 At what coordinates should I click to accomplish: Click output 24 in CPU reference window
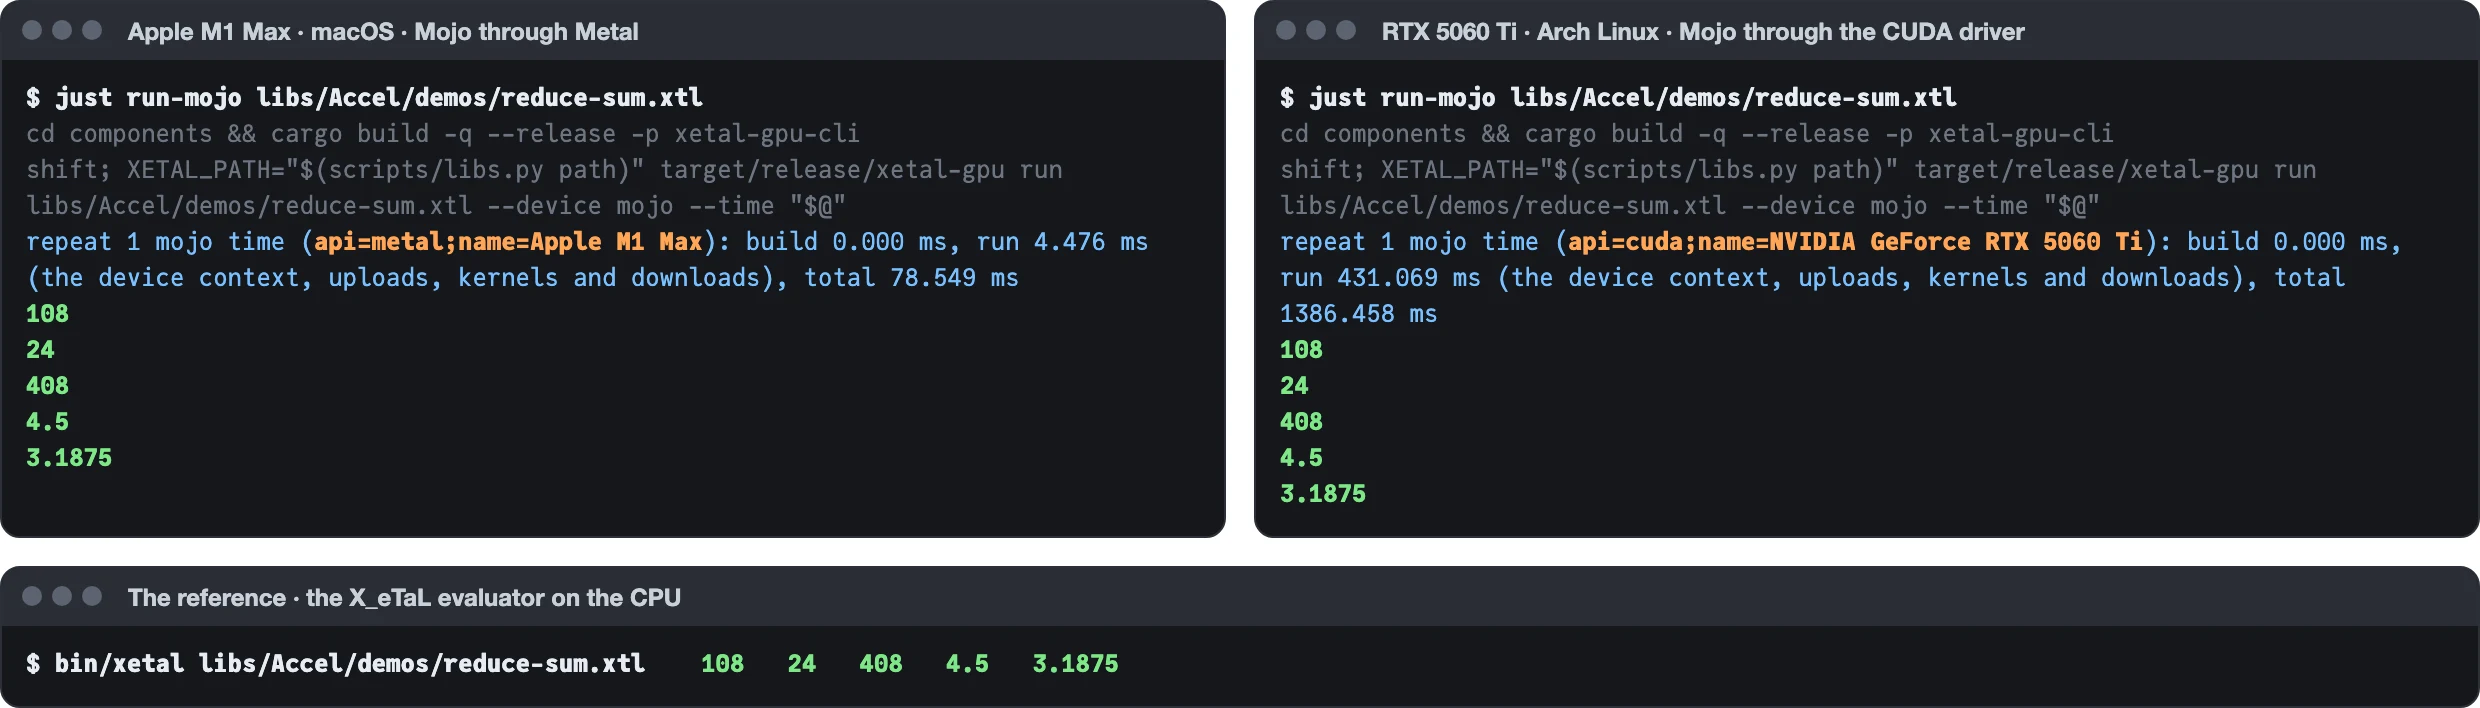point(802,664)
